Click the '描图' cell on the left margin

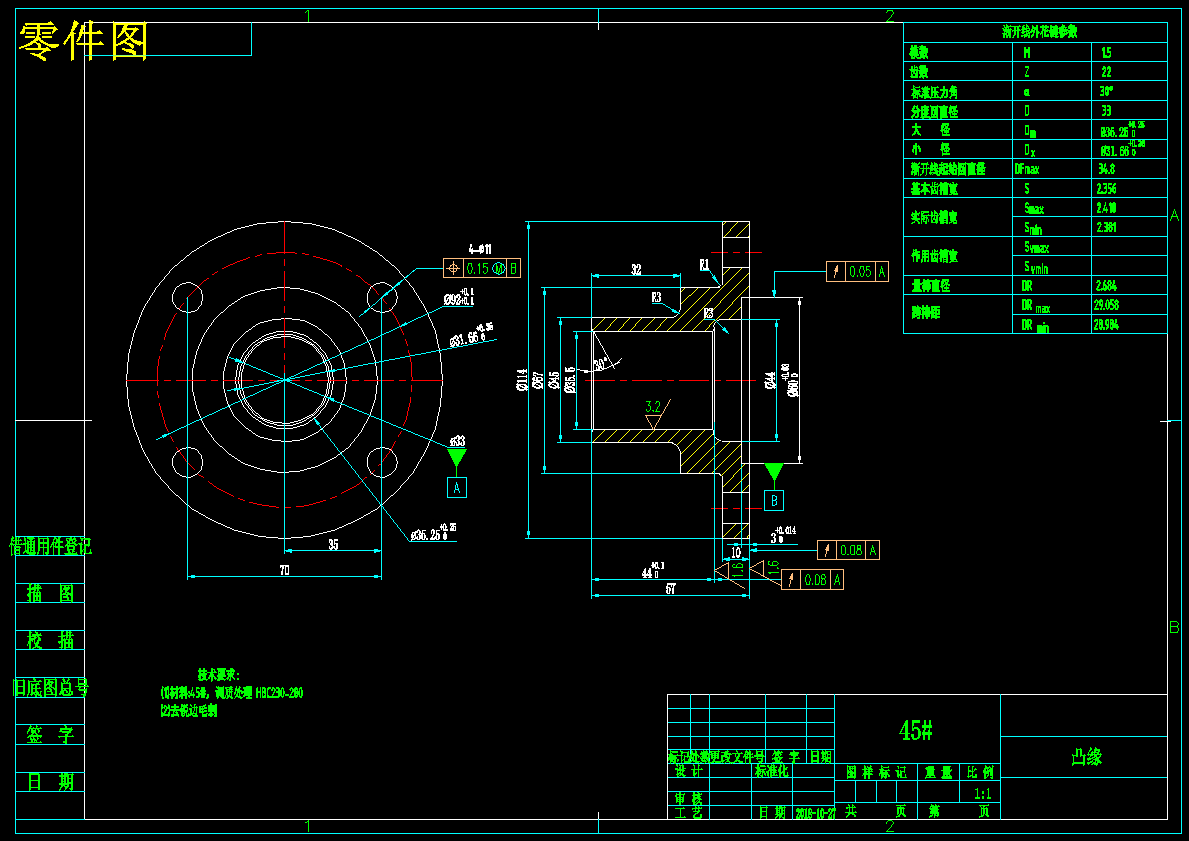pos(50,593)
